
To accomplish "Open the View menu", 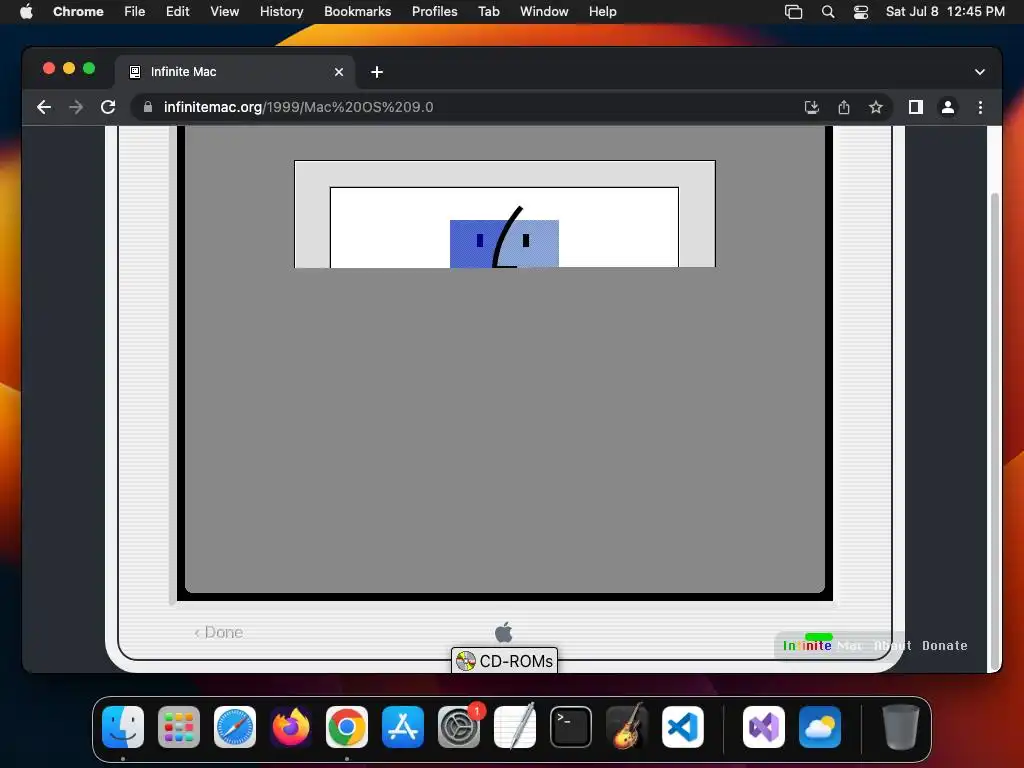I will coord(225,11).
